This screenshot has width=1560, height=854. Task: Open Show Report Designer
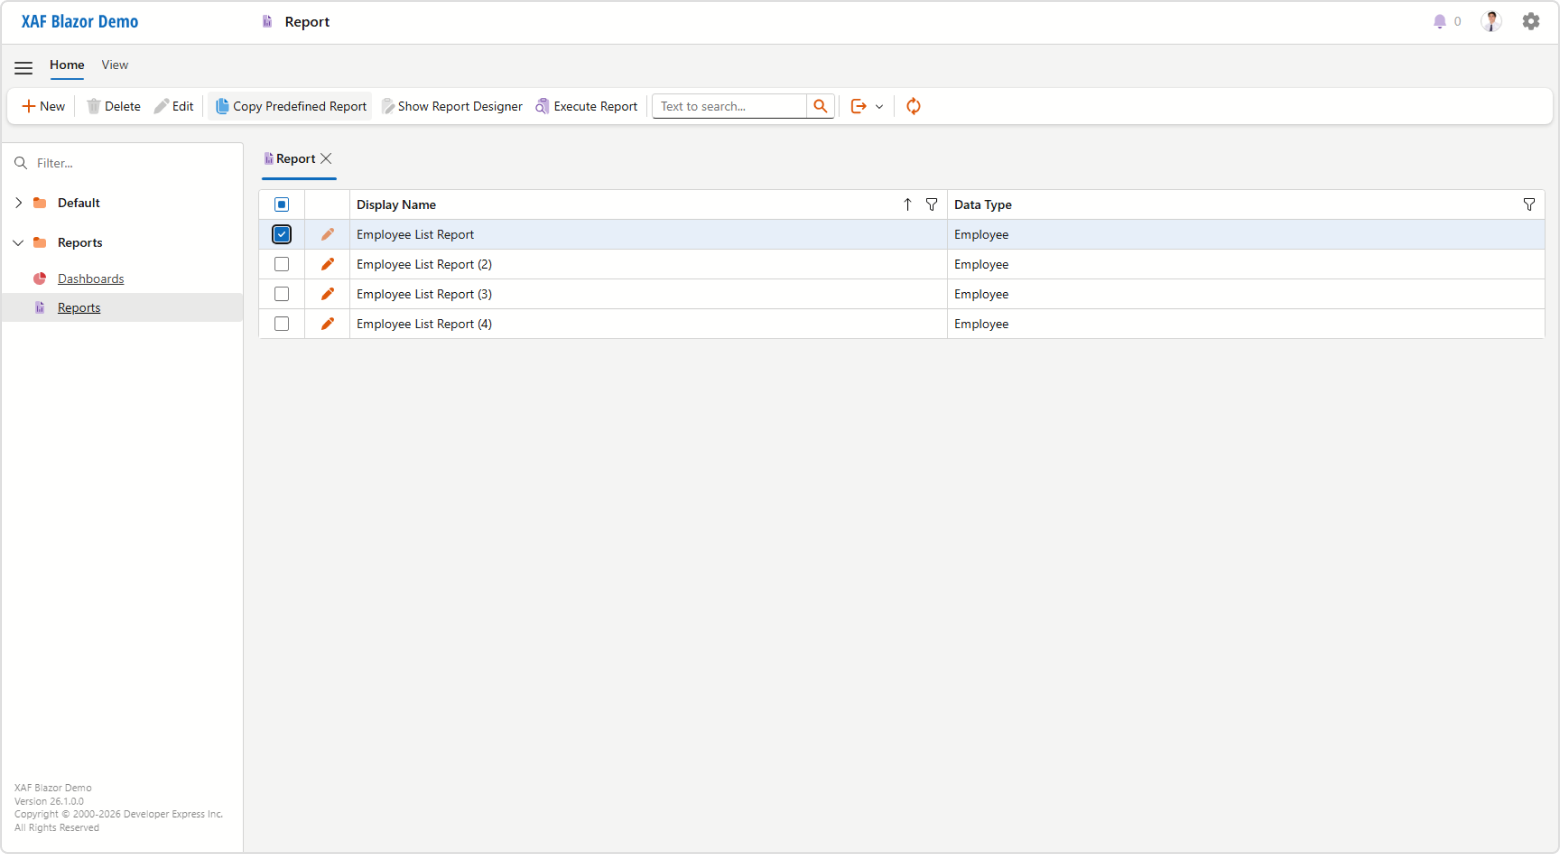[452, 106]
